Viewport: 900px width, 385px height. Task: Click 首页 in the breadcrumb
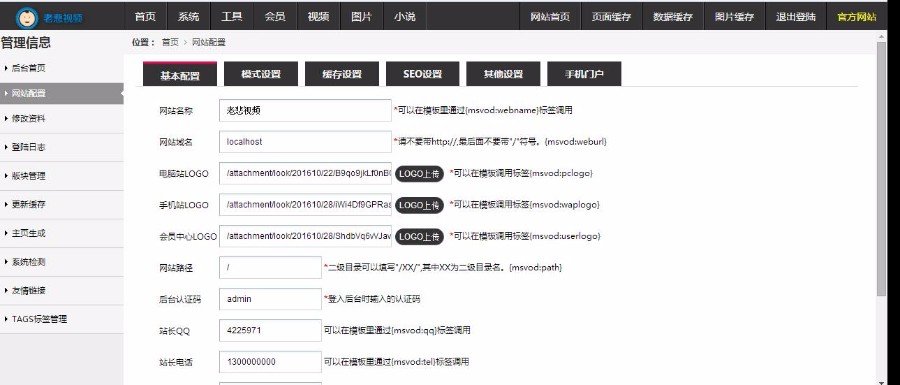click(x=170, y=42)
